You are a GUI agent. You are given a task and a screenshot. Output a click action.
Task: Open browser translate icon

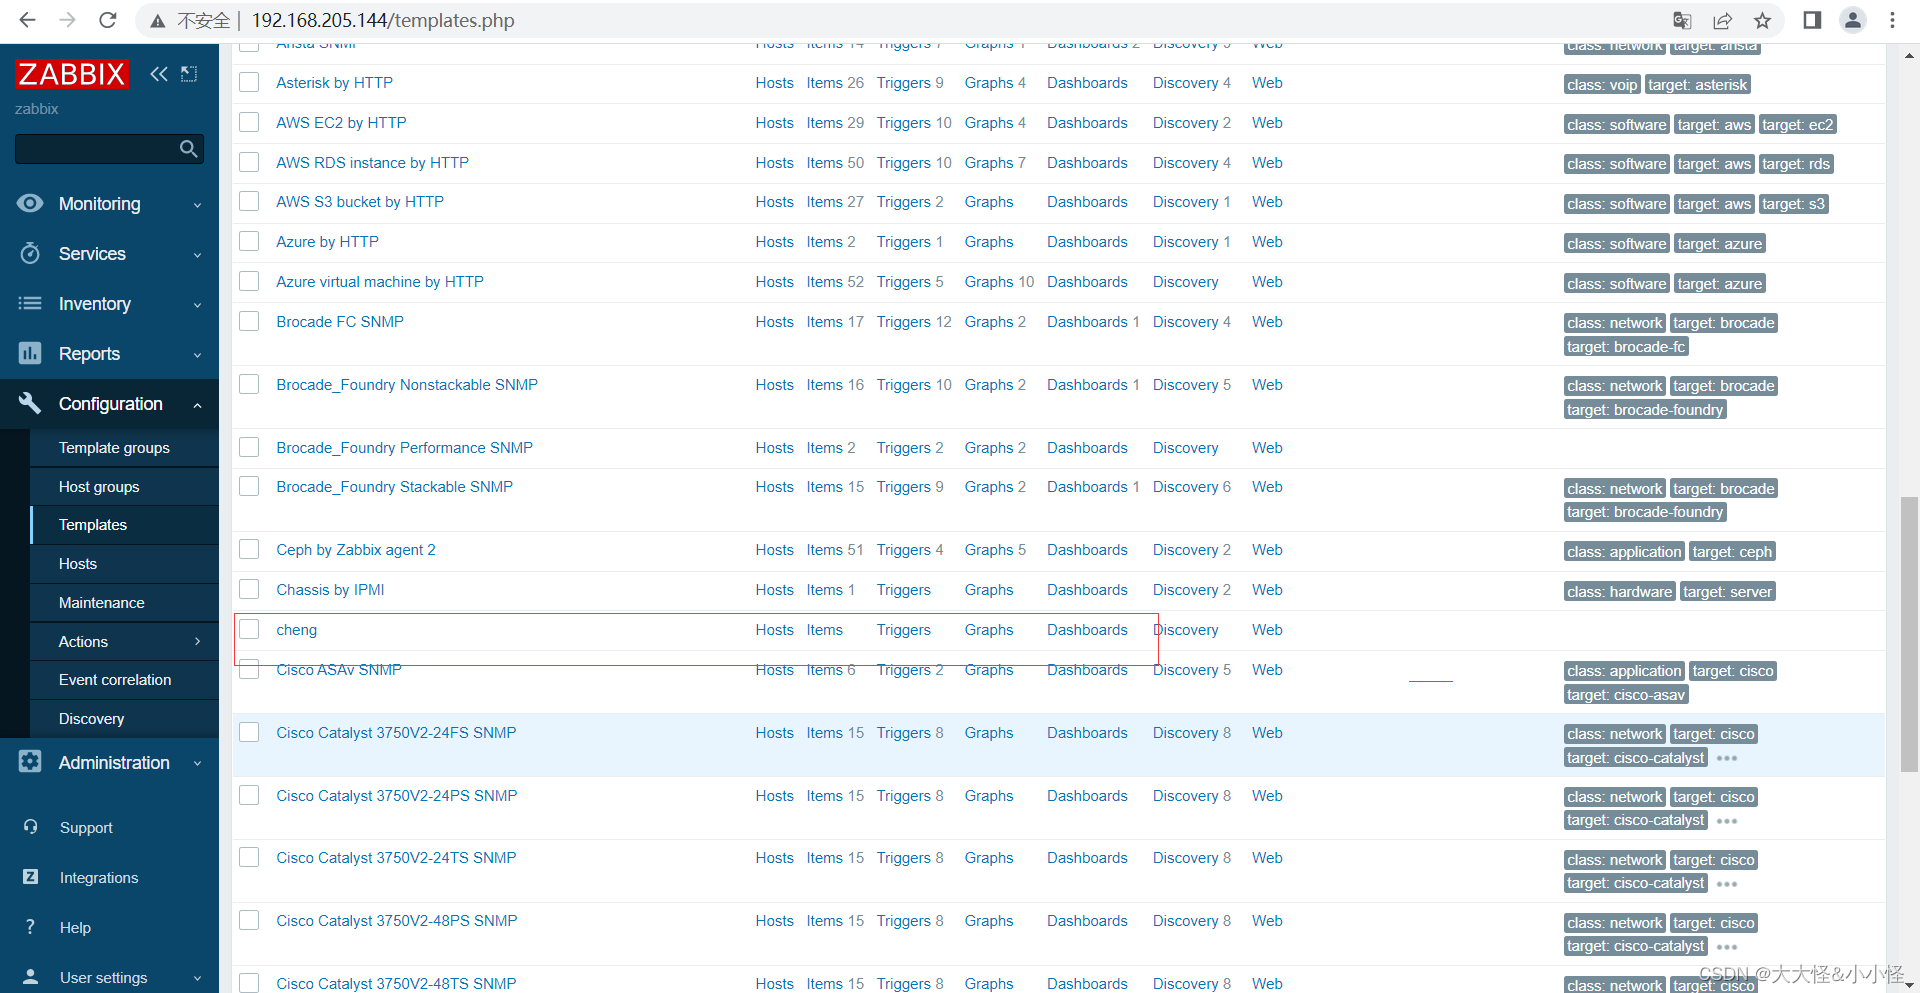pyautogui.click(x=1682, y=20)
